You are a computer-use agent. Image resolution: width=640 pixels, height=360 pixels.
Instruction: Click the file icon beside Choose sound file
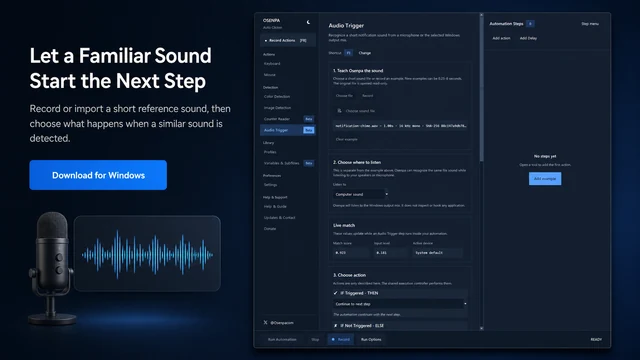pyautogui.click(x=339, y=111)
